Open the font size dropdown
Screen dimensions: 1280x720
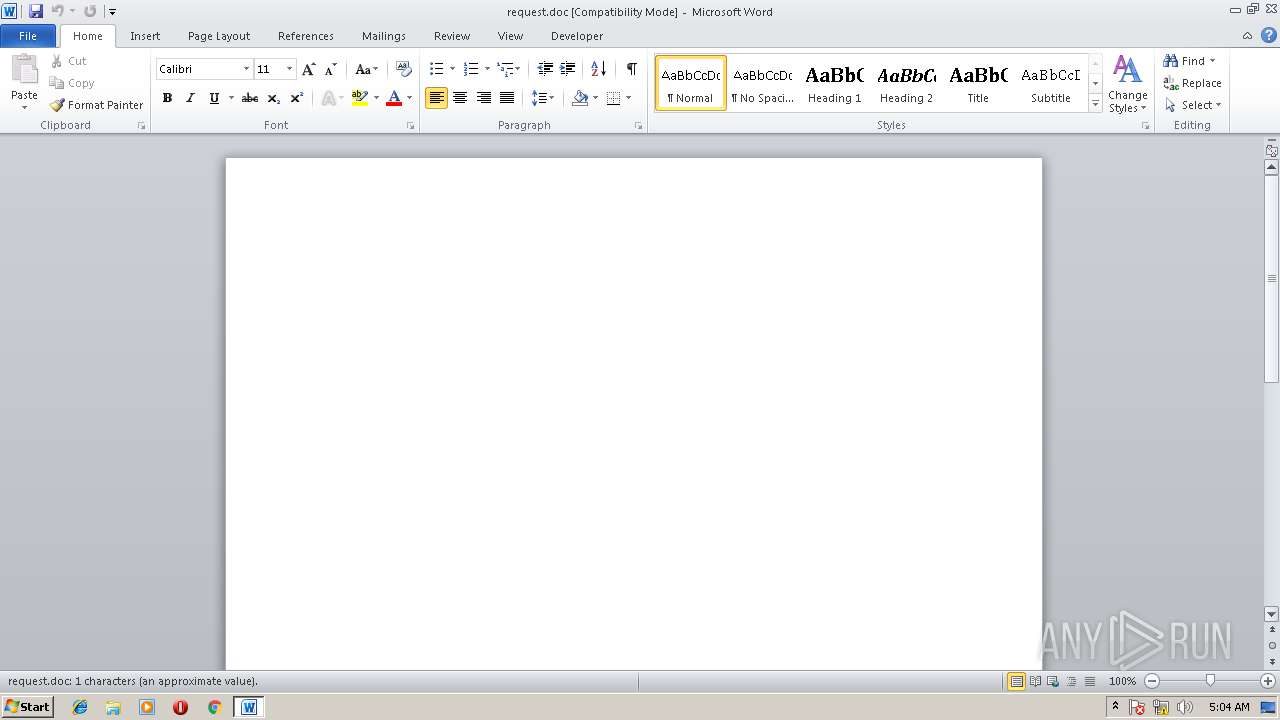[x=290, y=69]
